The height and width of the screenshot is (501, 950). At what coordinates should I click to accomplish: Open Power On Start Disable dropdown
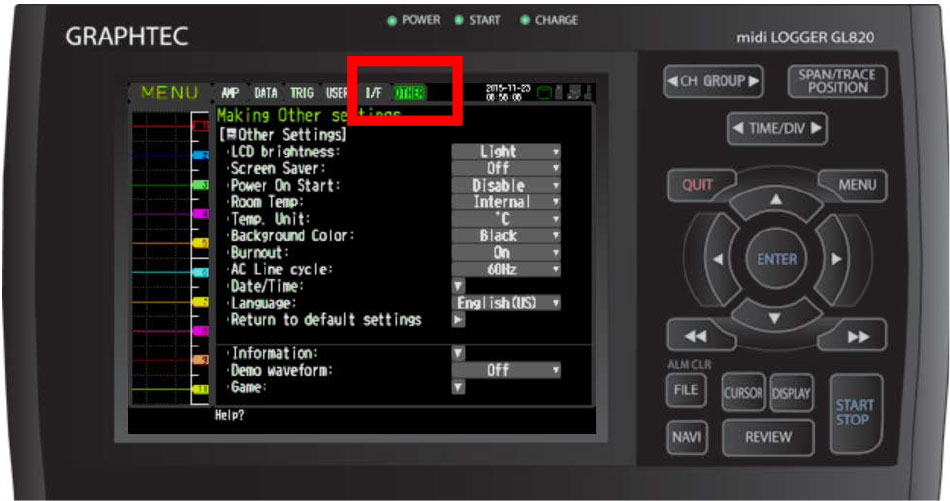[506, 185]
